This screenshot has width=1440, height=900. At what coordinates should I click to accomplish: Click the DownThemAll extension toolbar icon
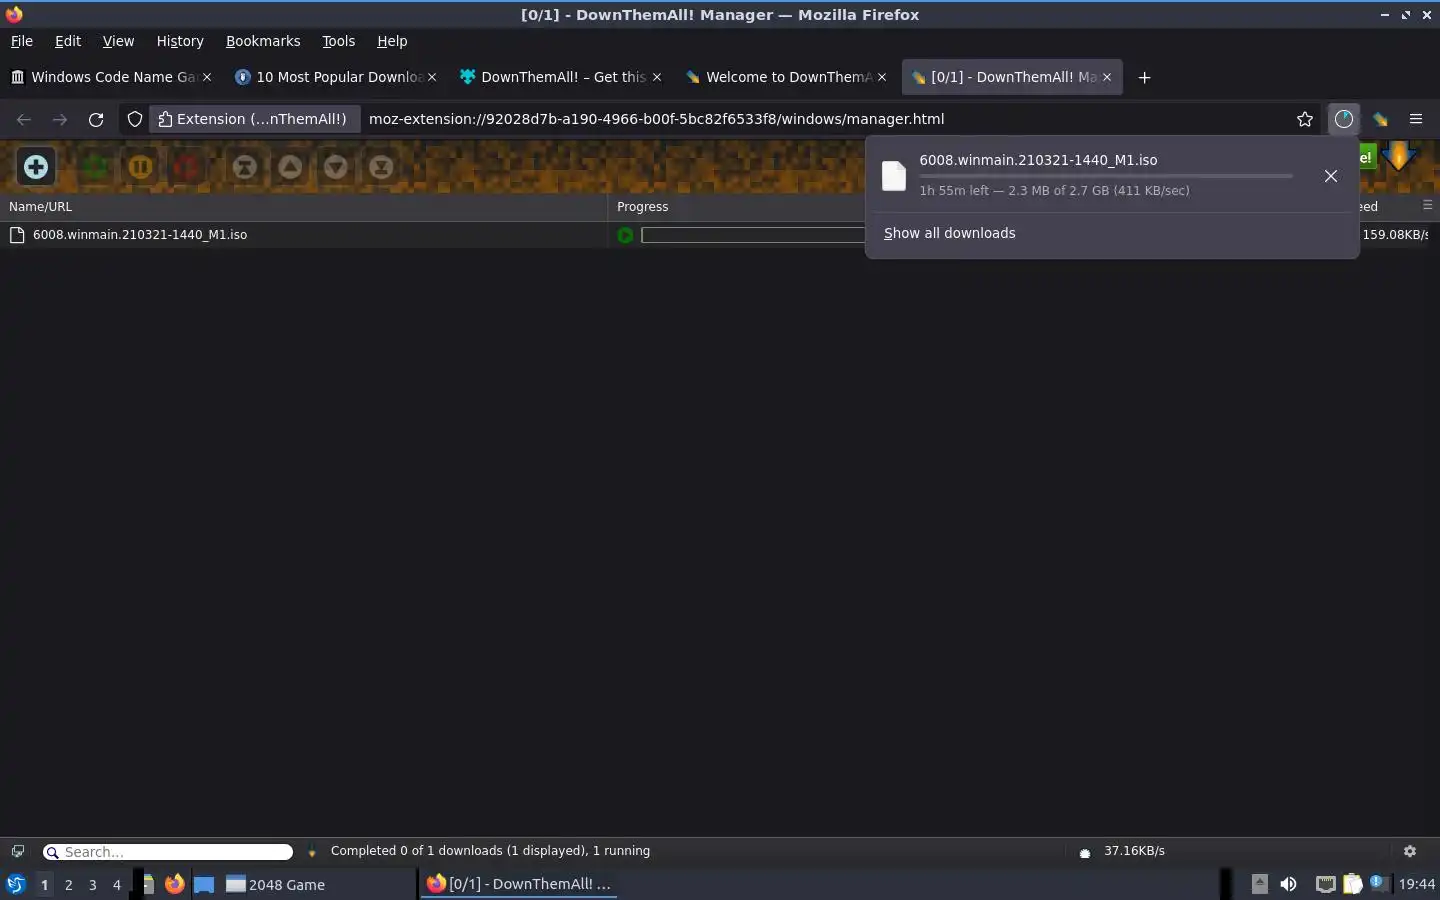pos(1380,119)
